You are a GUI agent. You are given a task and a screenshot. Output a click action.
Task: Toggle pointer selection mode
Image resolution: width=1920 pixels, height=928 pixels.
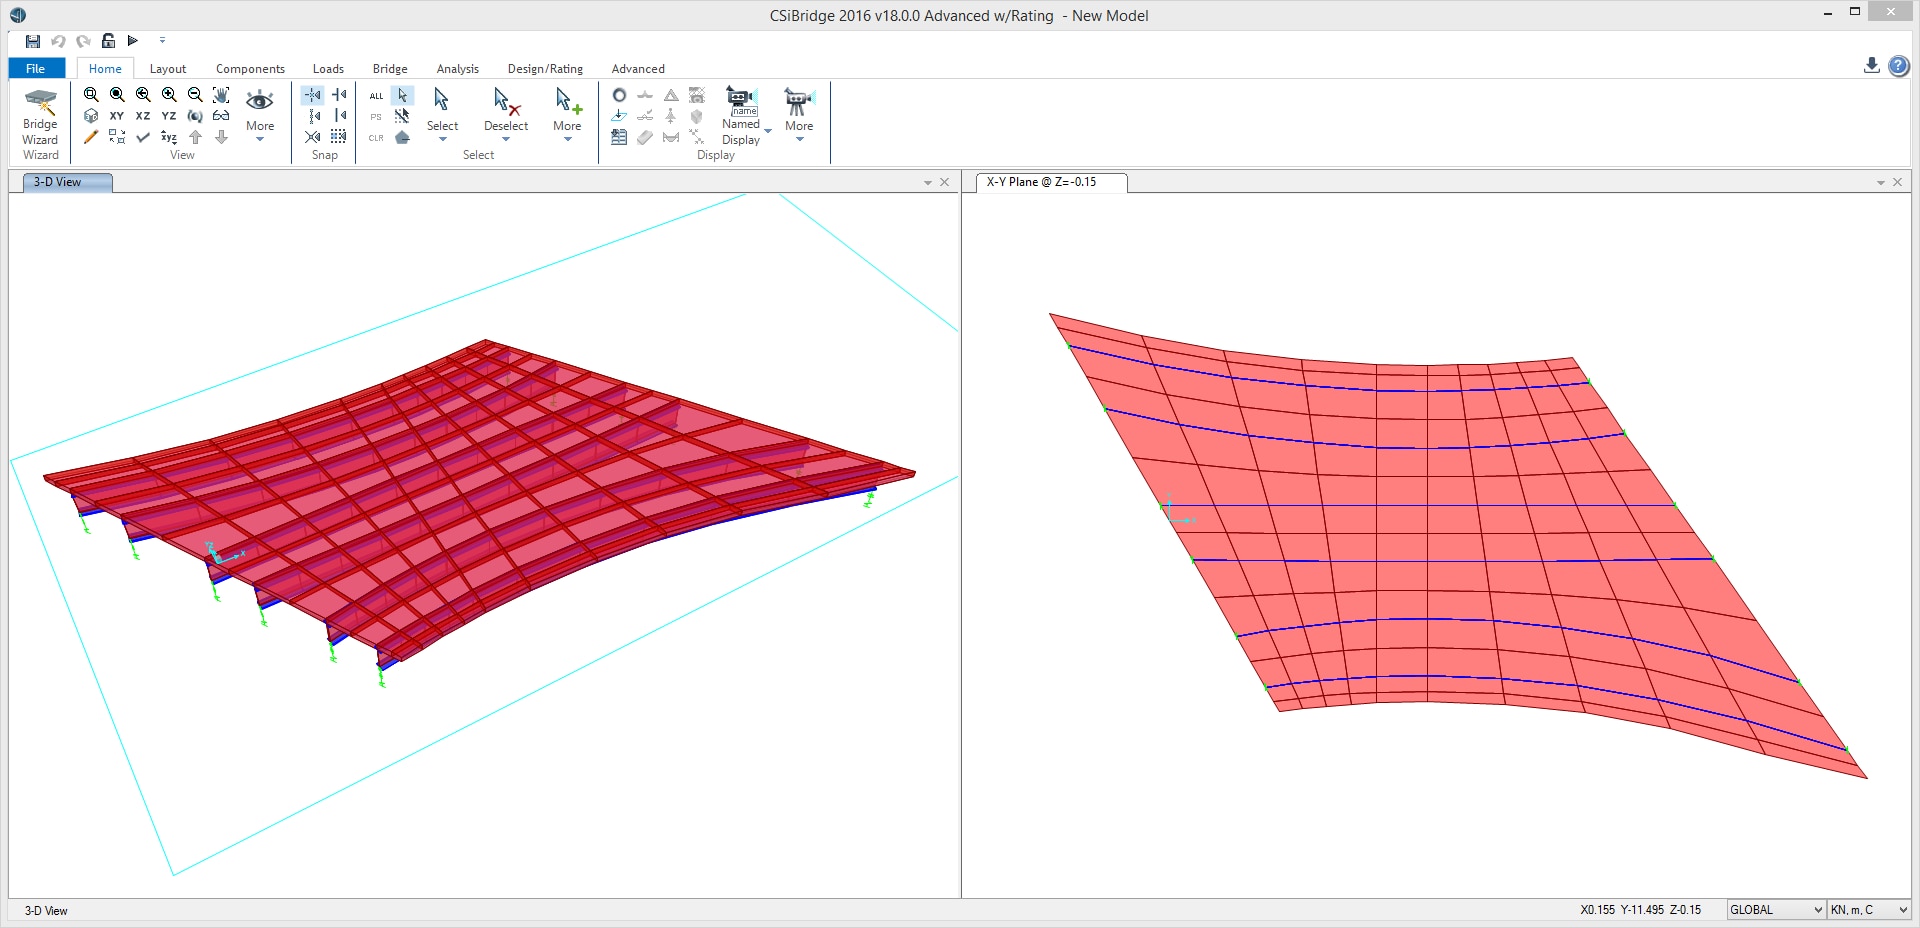[x=402, y=95]
